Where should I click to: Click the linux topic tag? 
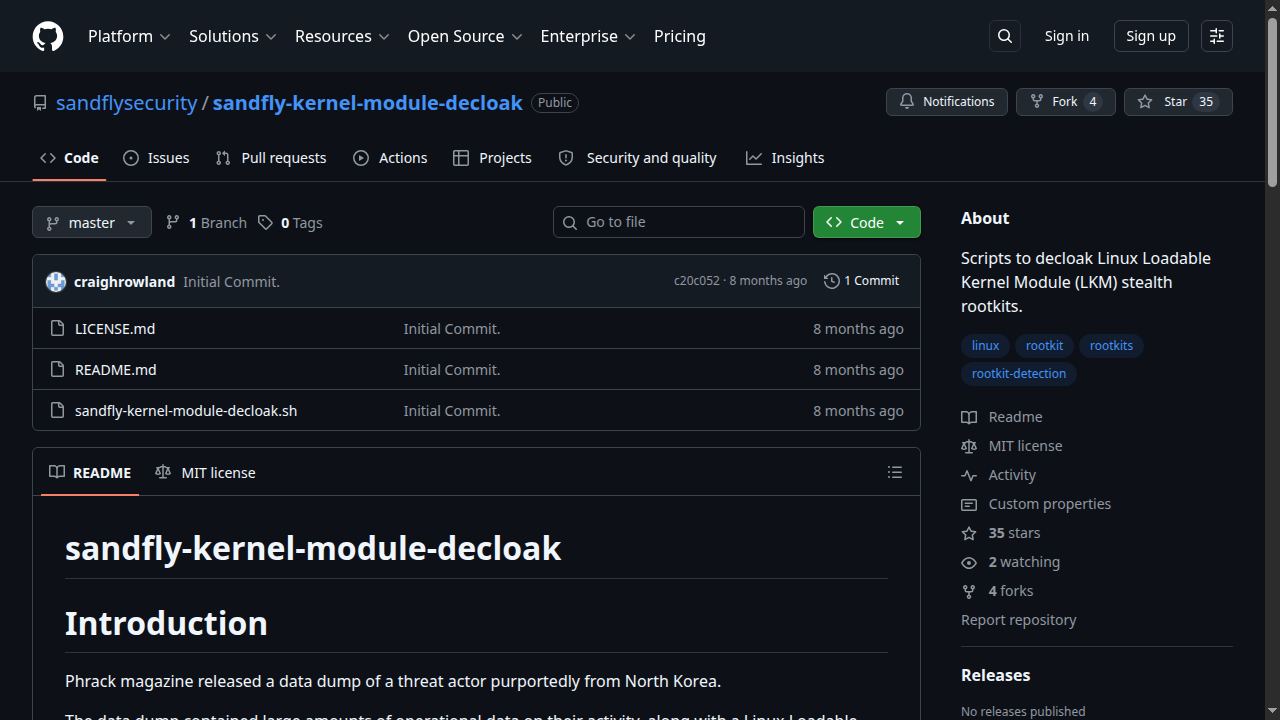985,346
